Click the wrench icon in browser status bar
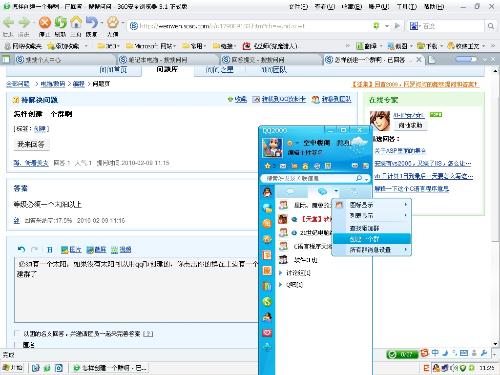 (484, 353)
